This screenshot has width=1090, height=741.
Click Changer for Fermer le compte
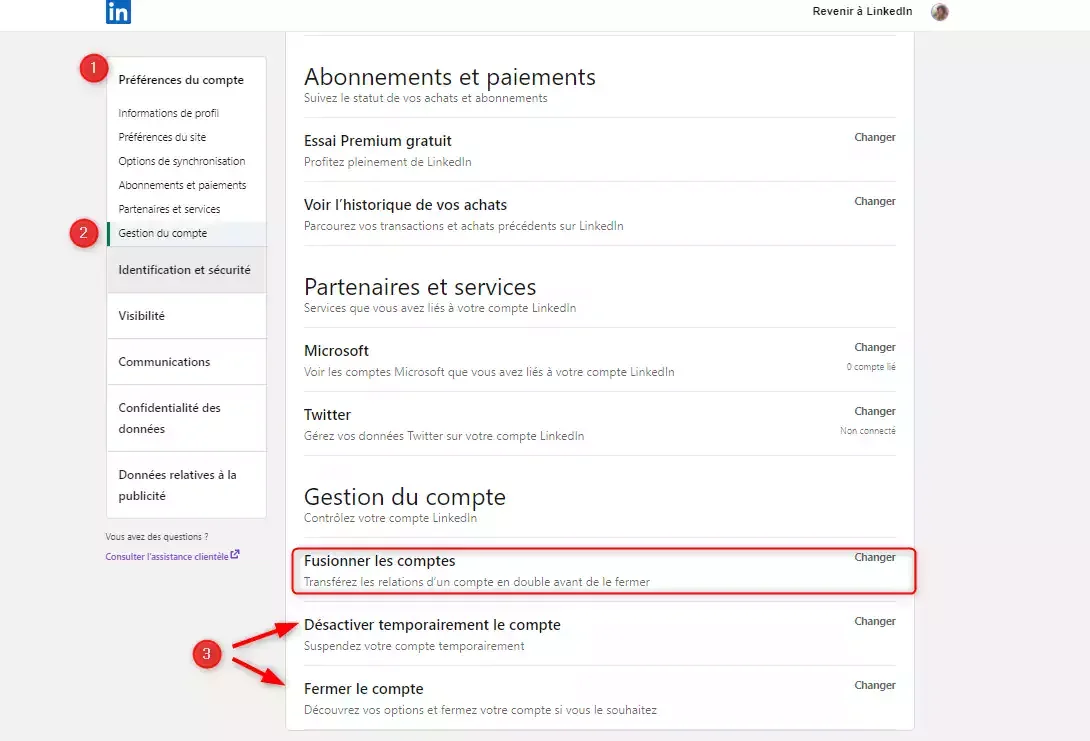(875, 685)
